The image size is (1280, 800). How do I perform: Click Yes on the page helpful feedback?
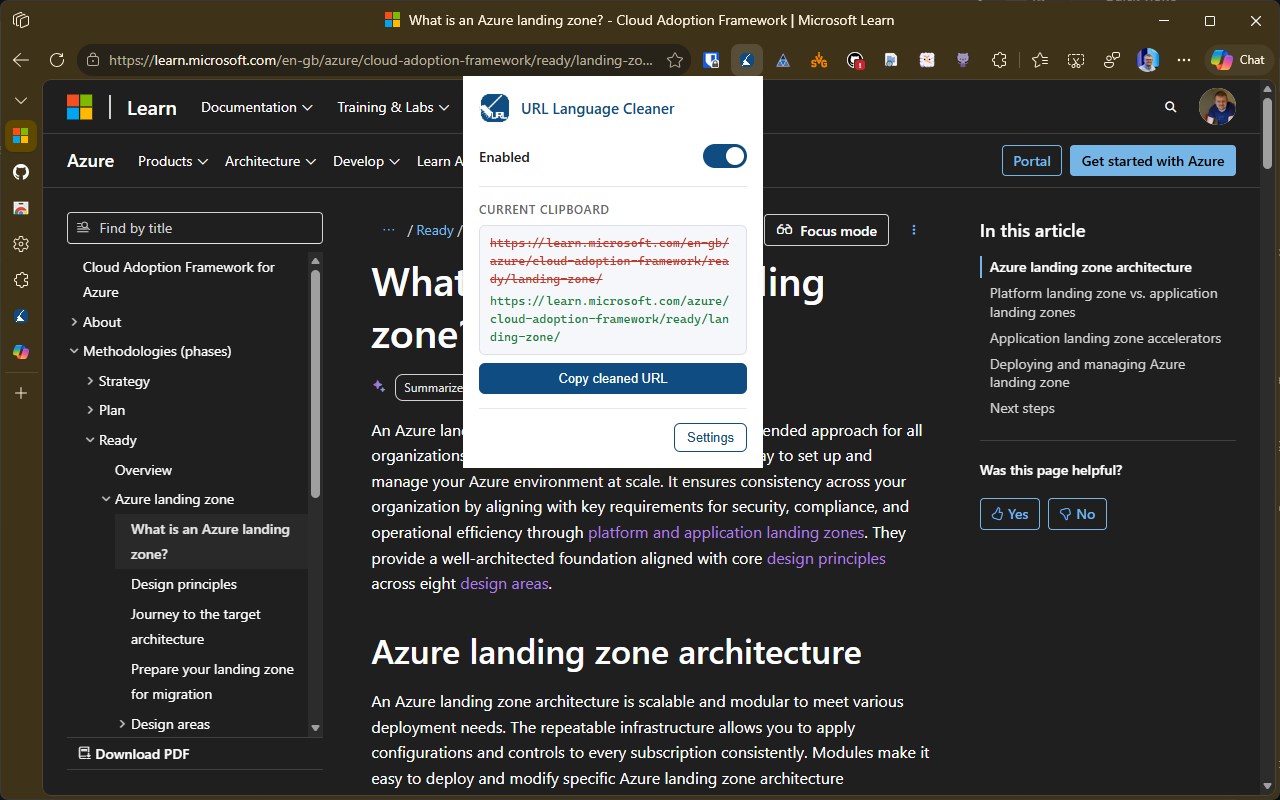[x=1009, y=513]
